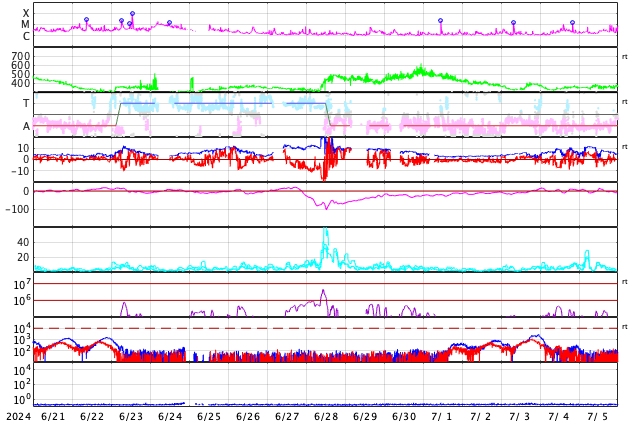The image size is (634, 424).
Task: Click the A sector label
Action: pyautogui.click(x=26, y=127)
